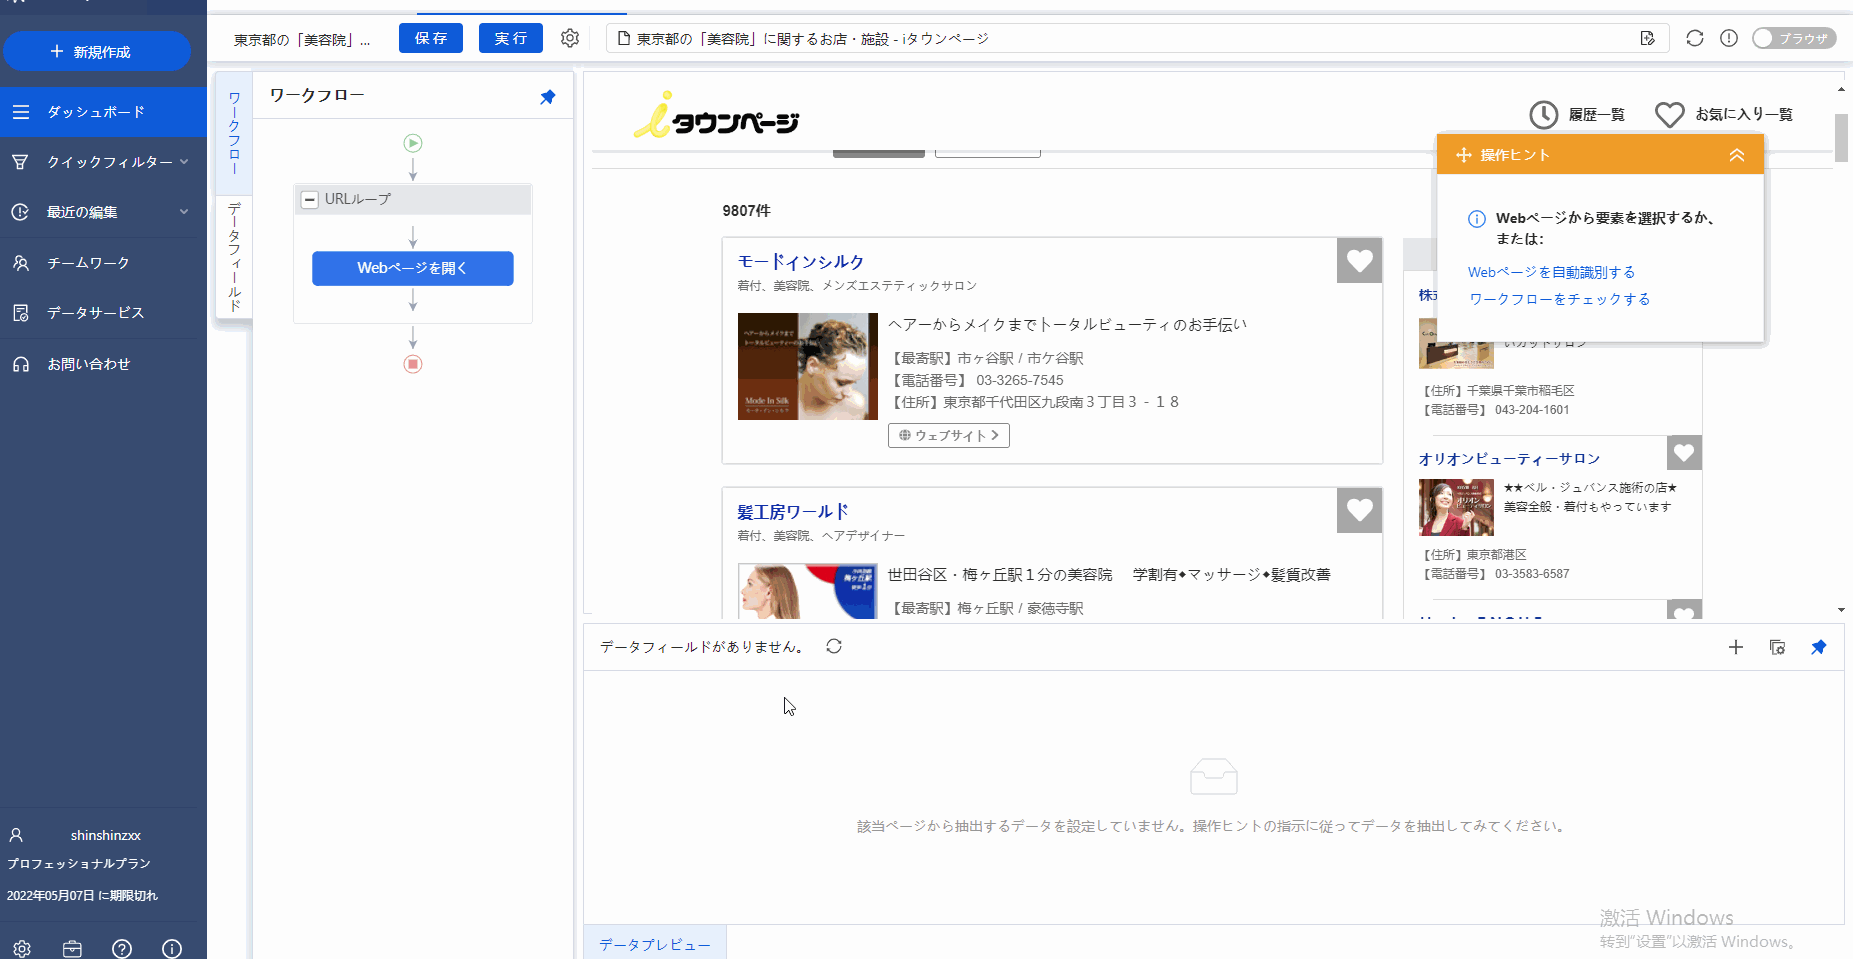Expand the 最近の編集 chevron
The height and width of the screenshot is (959, 1853).
tap(184, 211)
